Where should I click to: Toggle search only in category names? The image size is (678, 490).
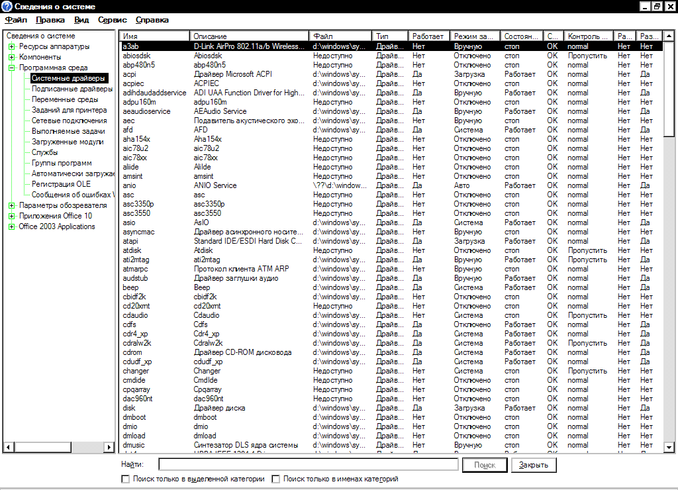tap(276, 480)
